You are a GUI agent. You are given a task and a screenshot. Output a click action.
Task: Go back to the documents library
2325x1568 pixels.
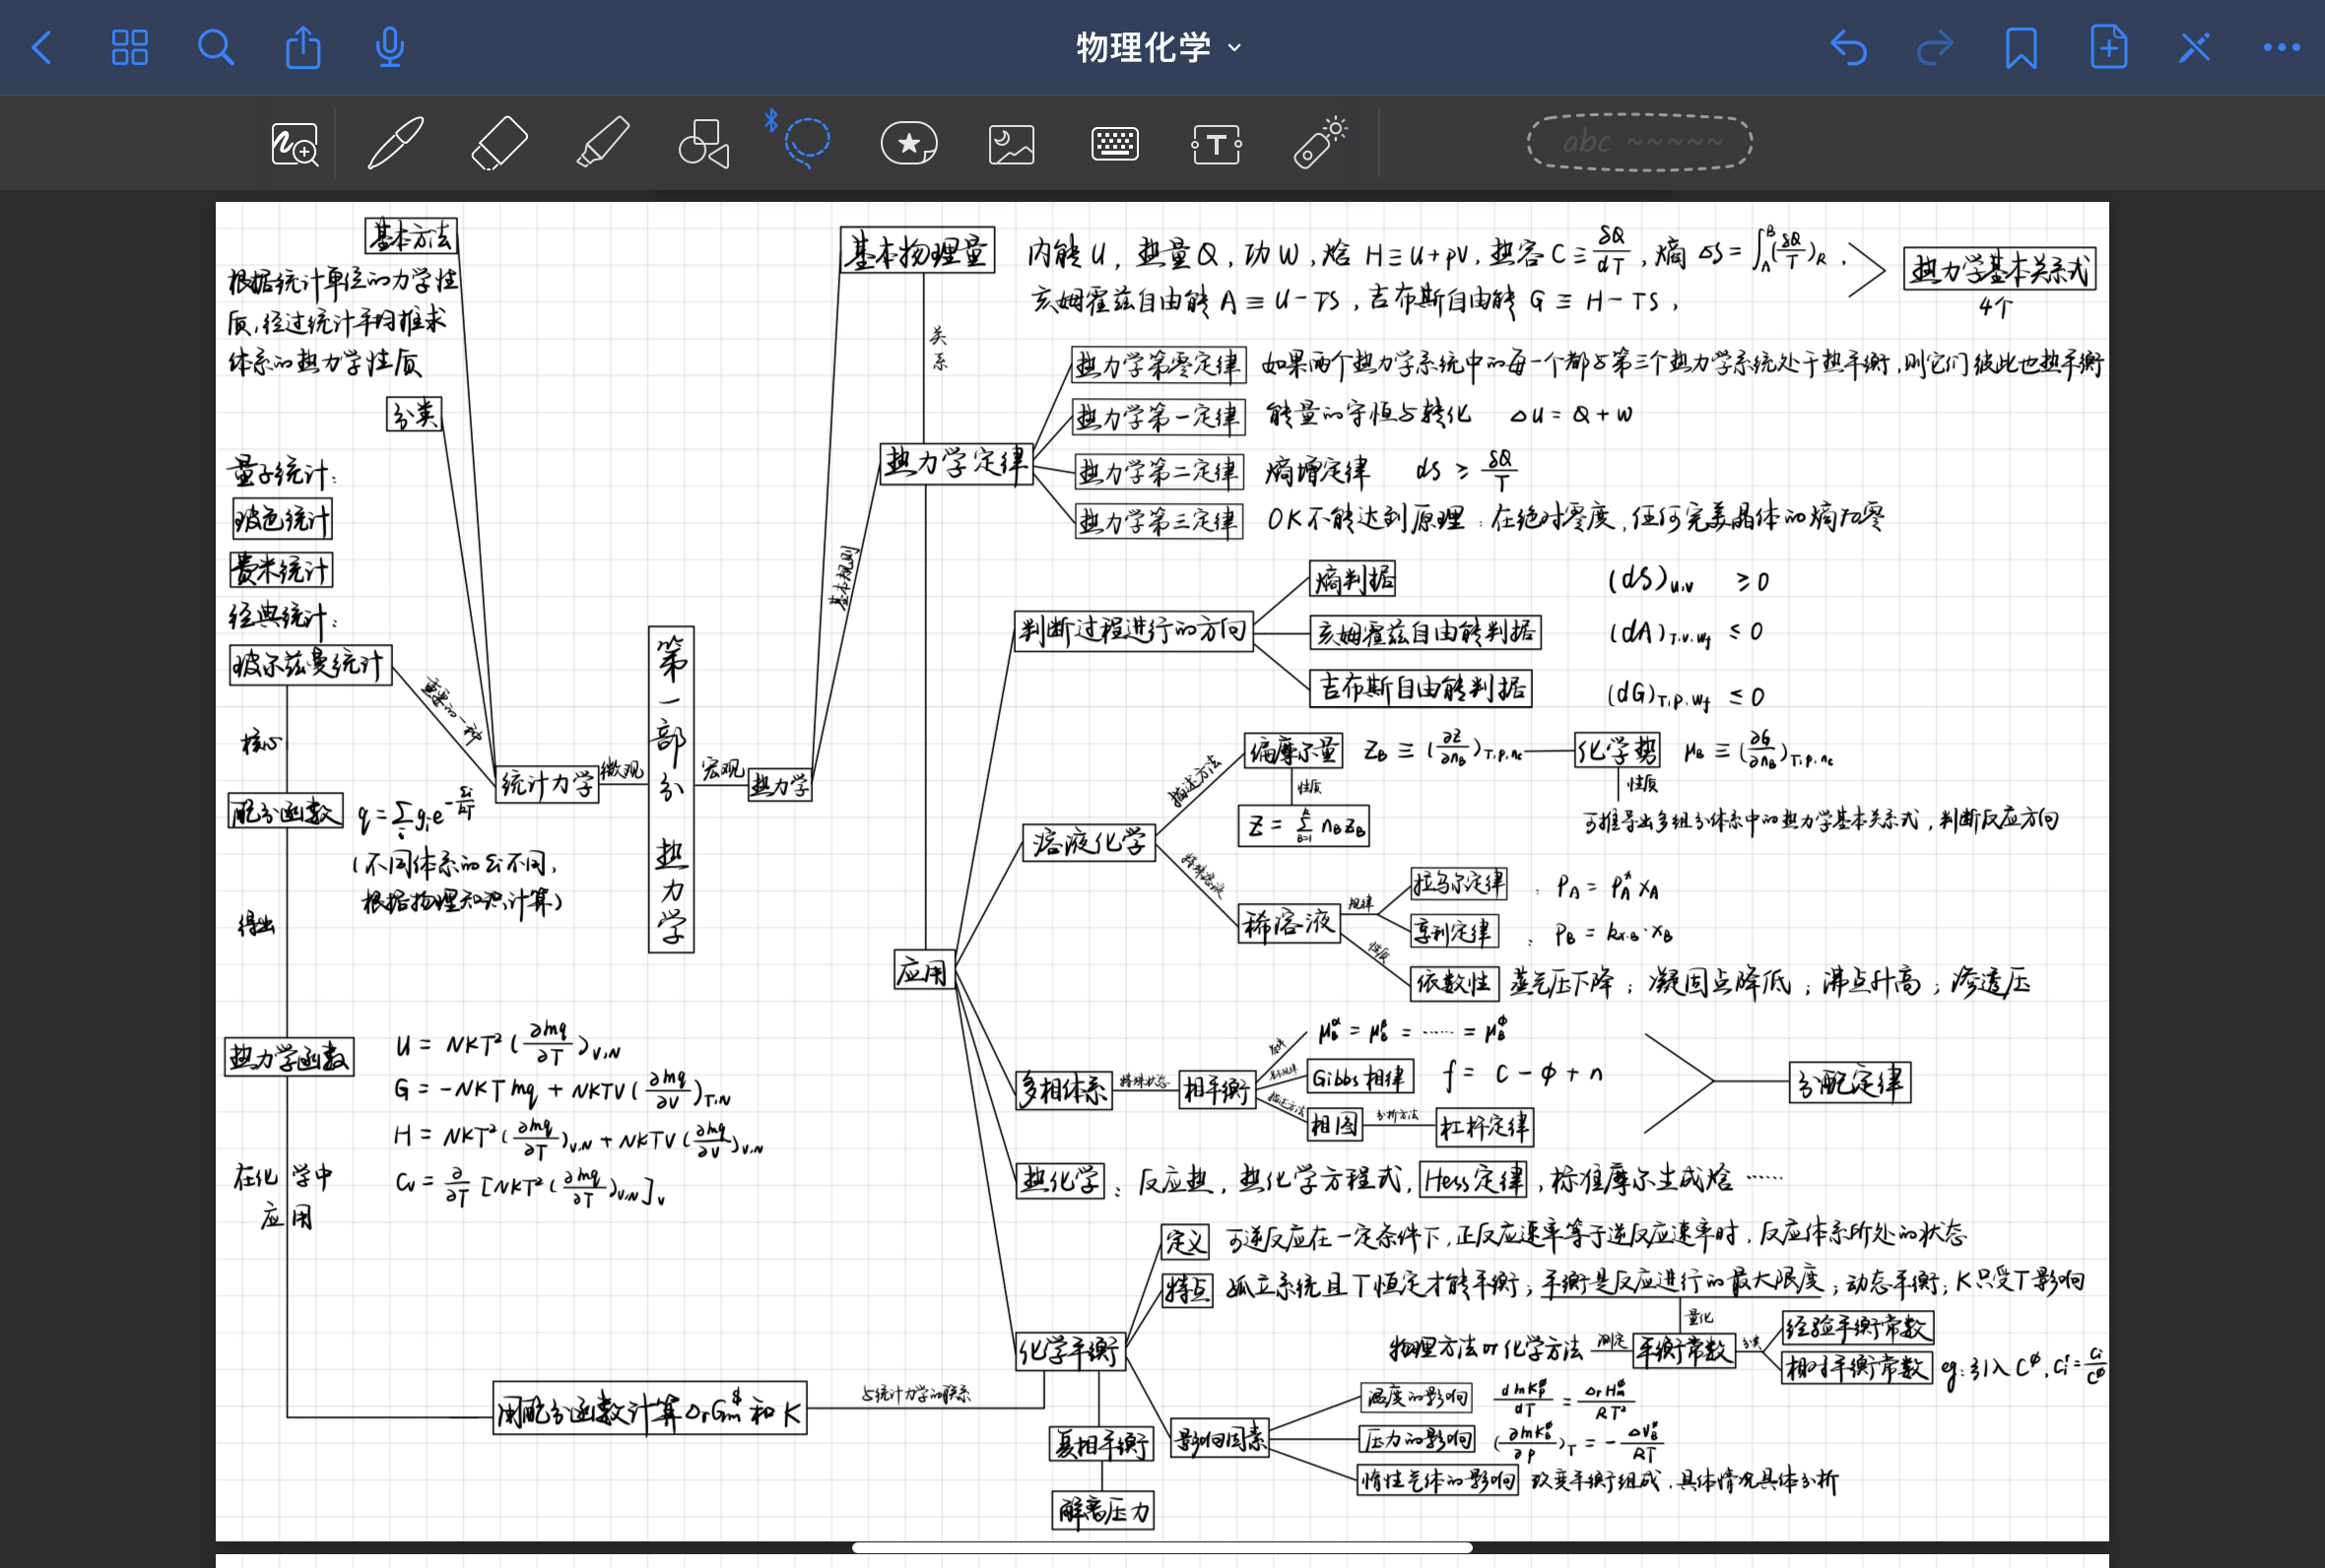[42, 47]
